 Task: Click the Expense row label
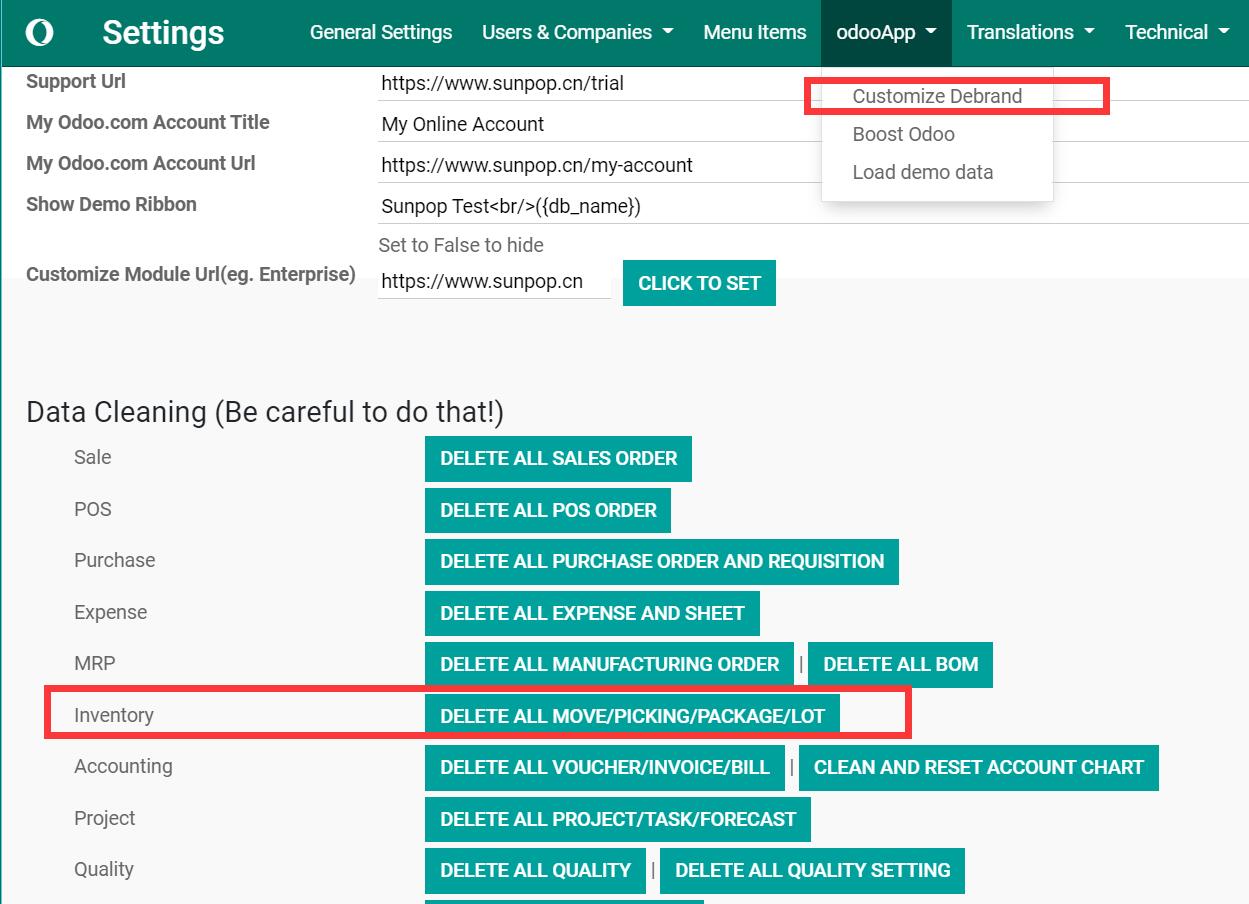[110, 612]
